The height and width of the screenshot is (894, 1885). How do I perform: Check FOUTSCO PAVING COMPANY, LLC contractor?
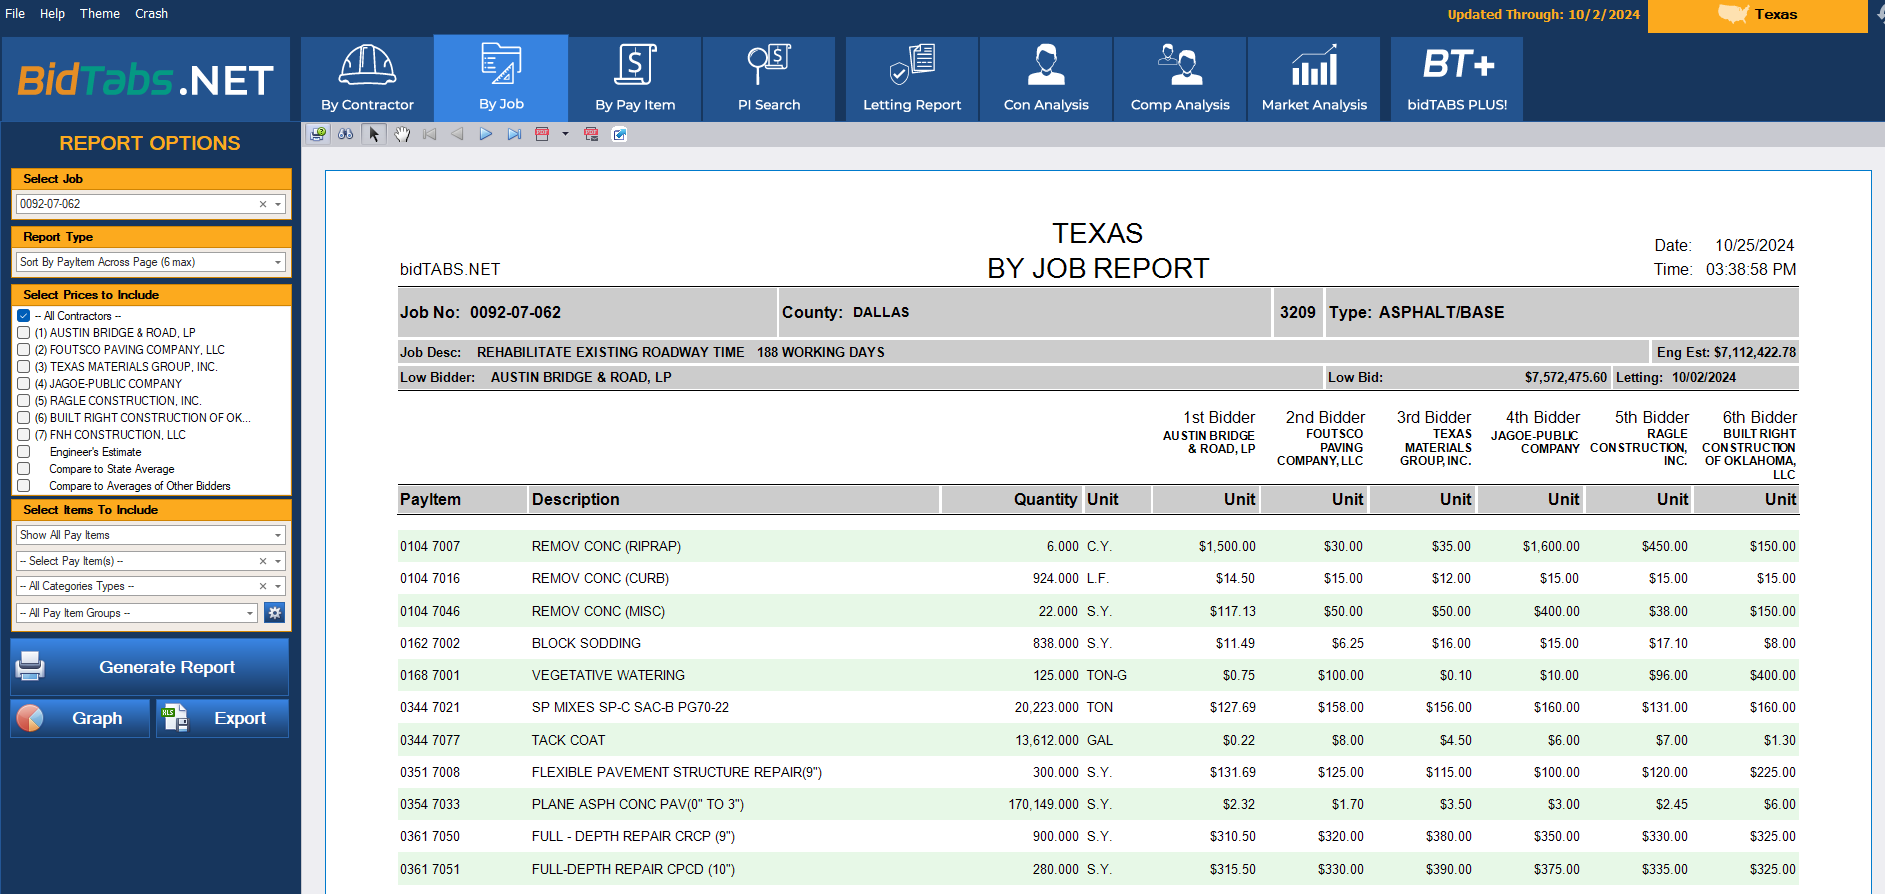(23, 350)
